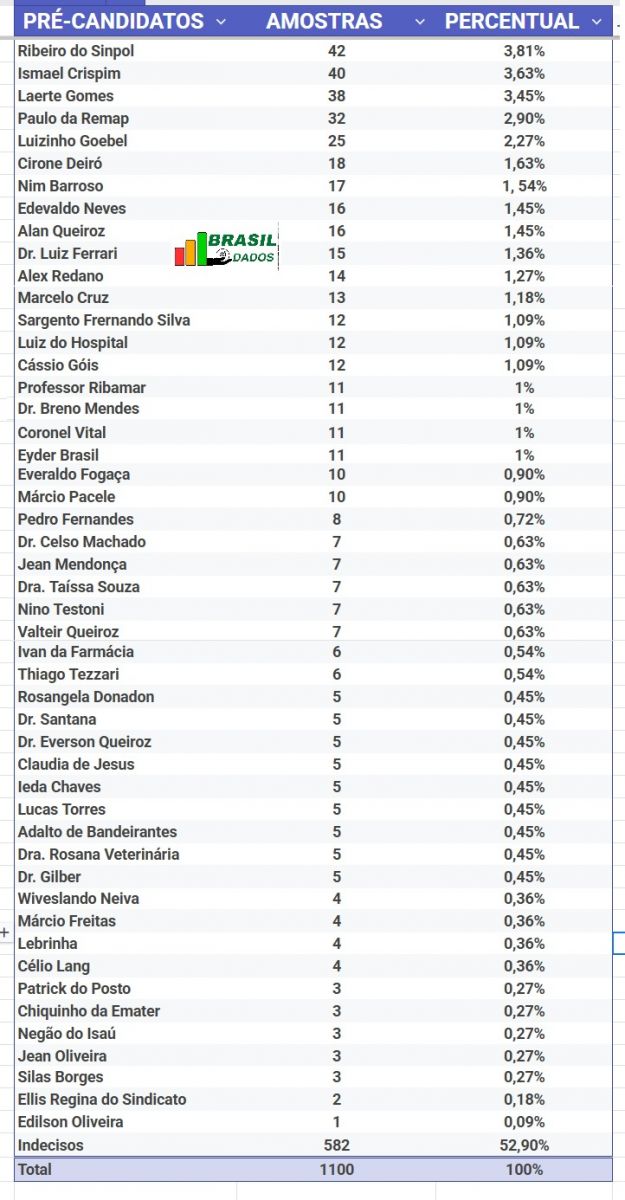Image resolution: width=625 pixels, height=1200 pixels.
Task: Select the Total row label cell
Action: click(x=35, y=1169)
